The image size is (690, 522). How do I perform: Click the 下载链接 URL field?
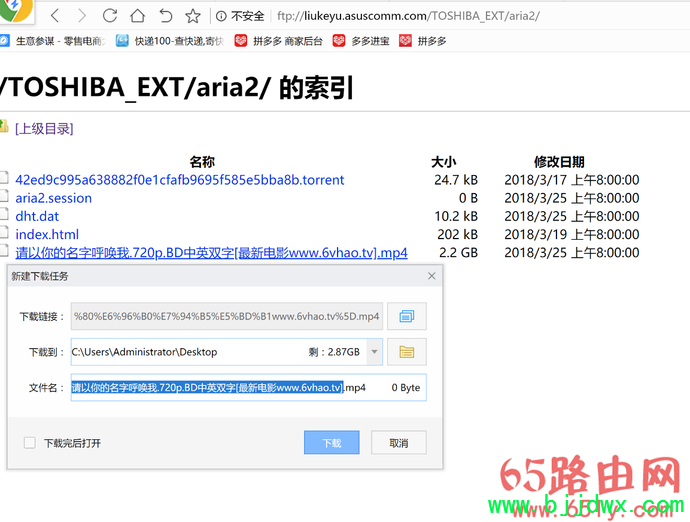227,316
